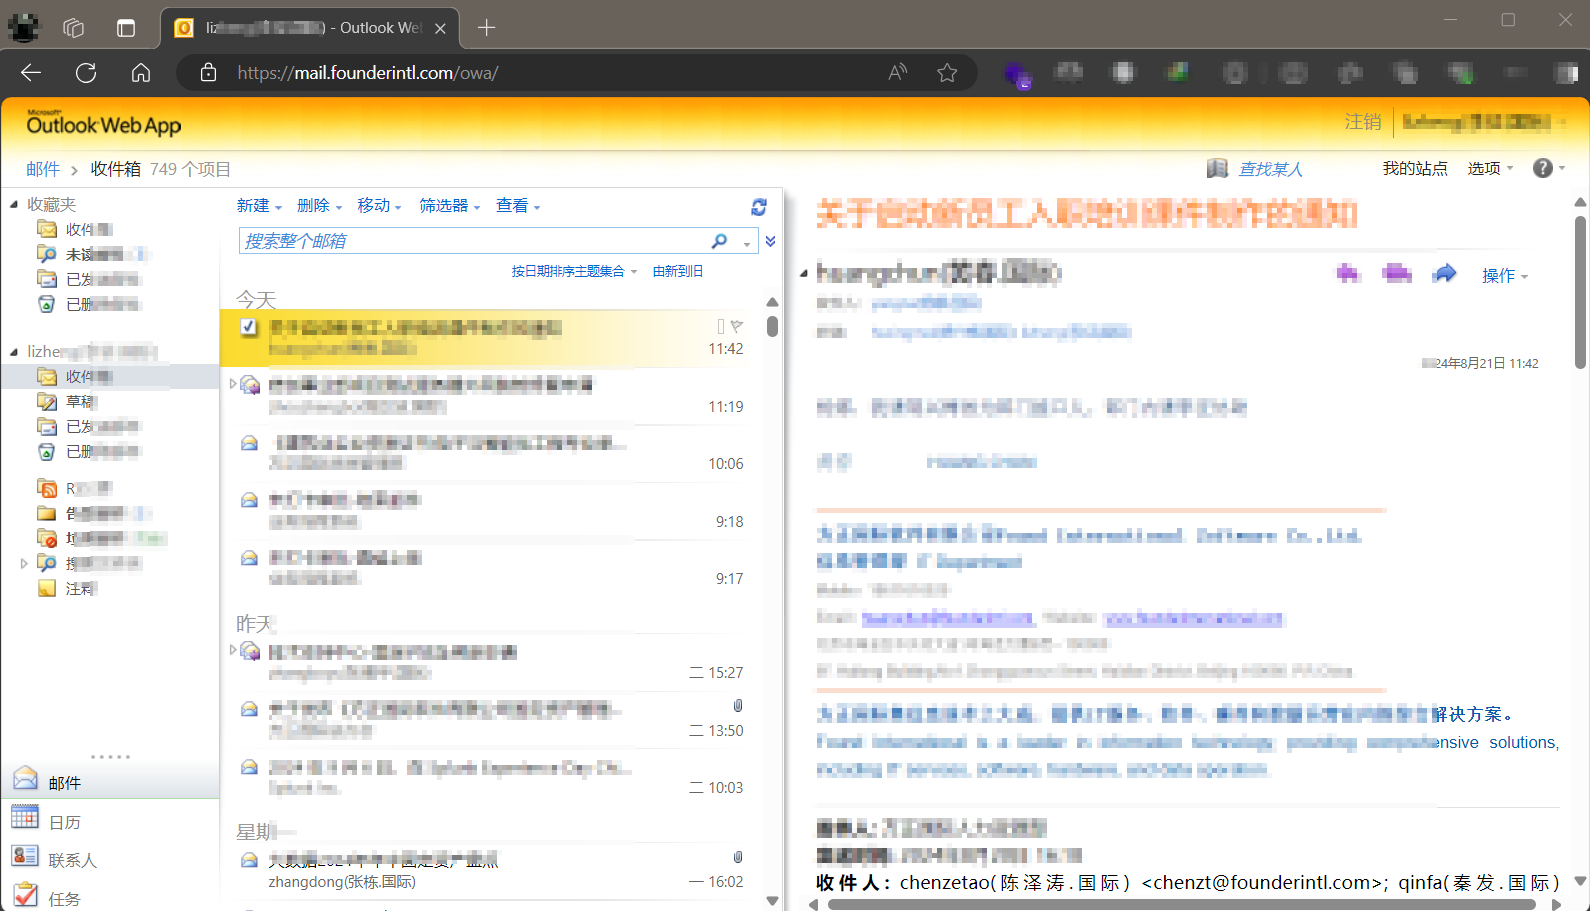Click browser back arrow

click(31, 73)
